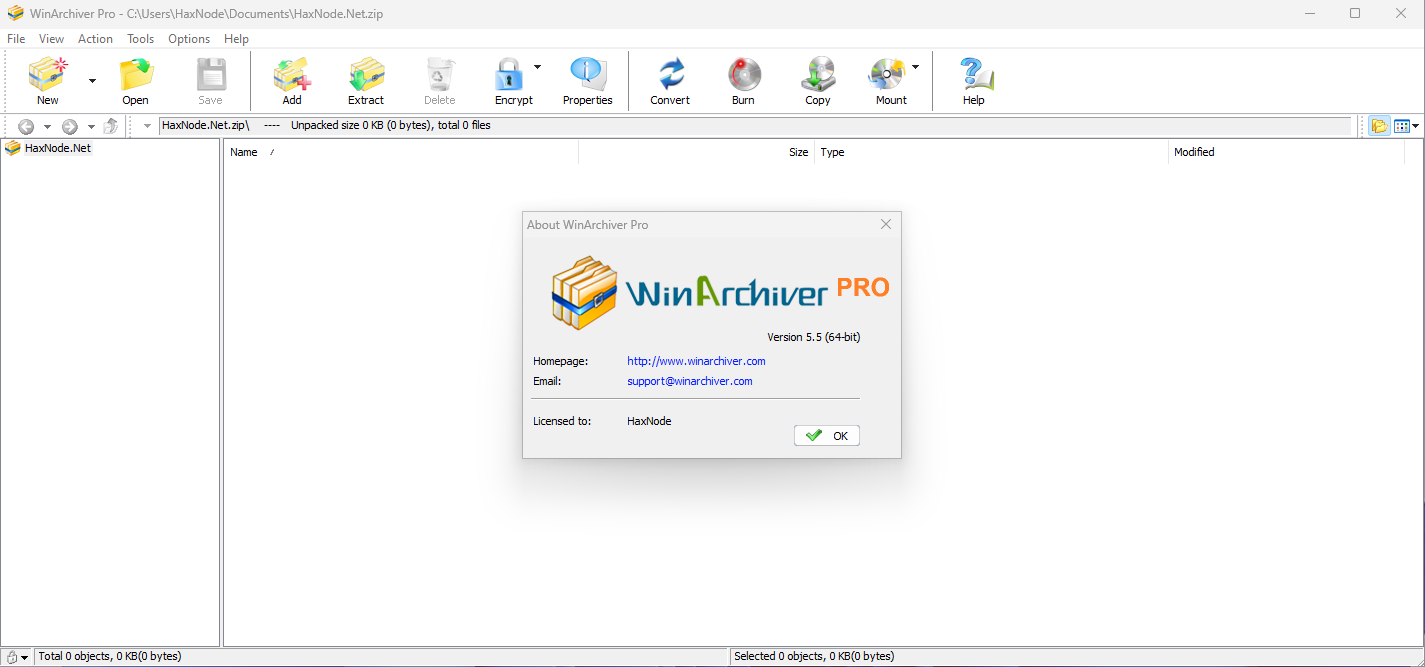
Task: Click the 'Selected 0 objects' status text
Action: 814,657
